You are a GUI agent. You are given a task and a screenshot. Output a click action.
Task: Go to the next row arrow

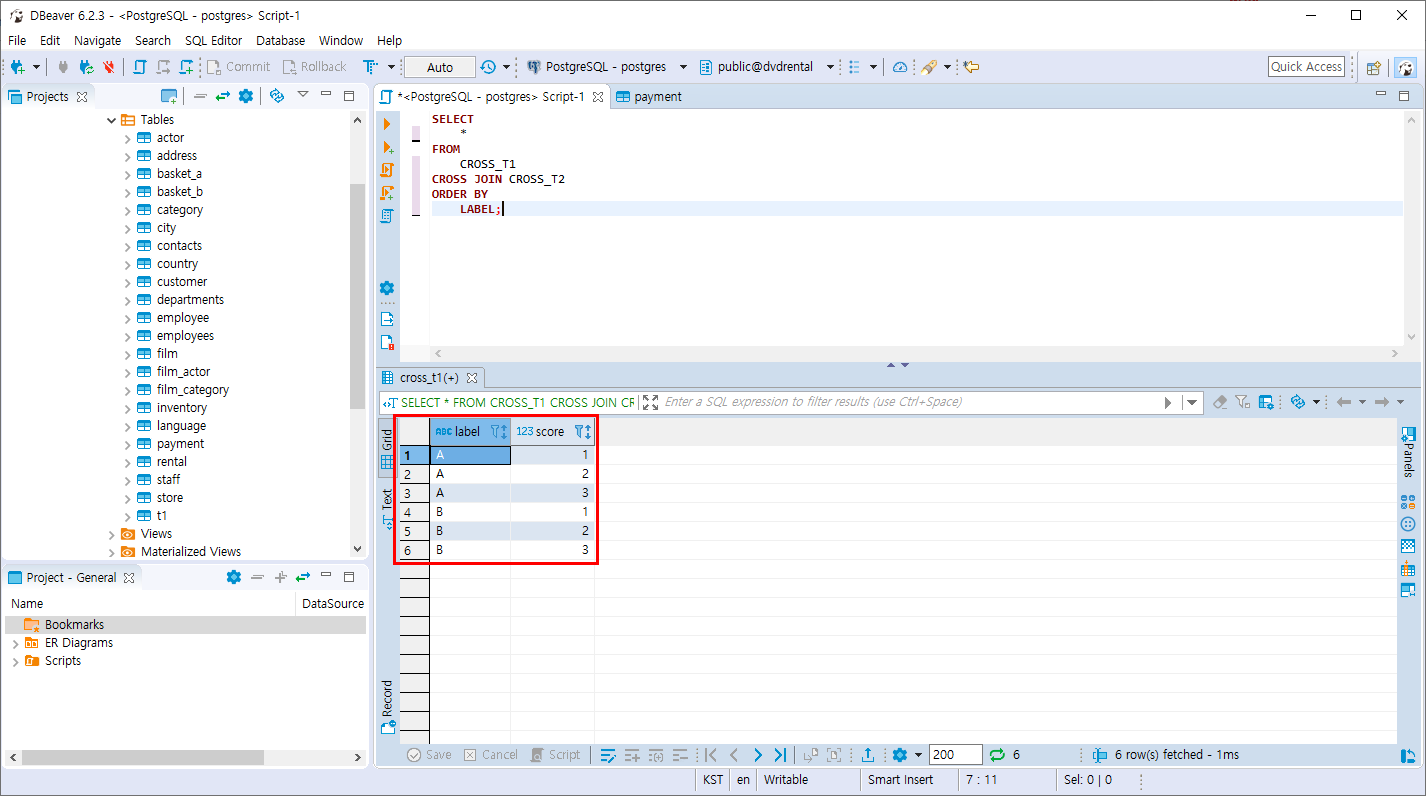click(757, 755)
